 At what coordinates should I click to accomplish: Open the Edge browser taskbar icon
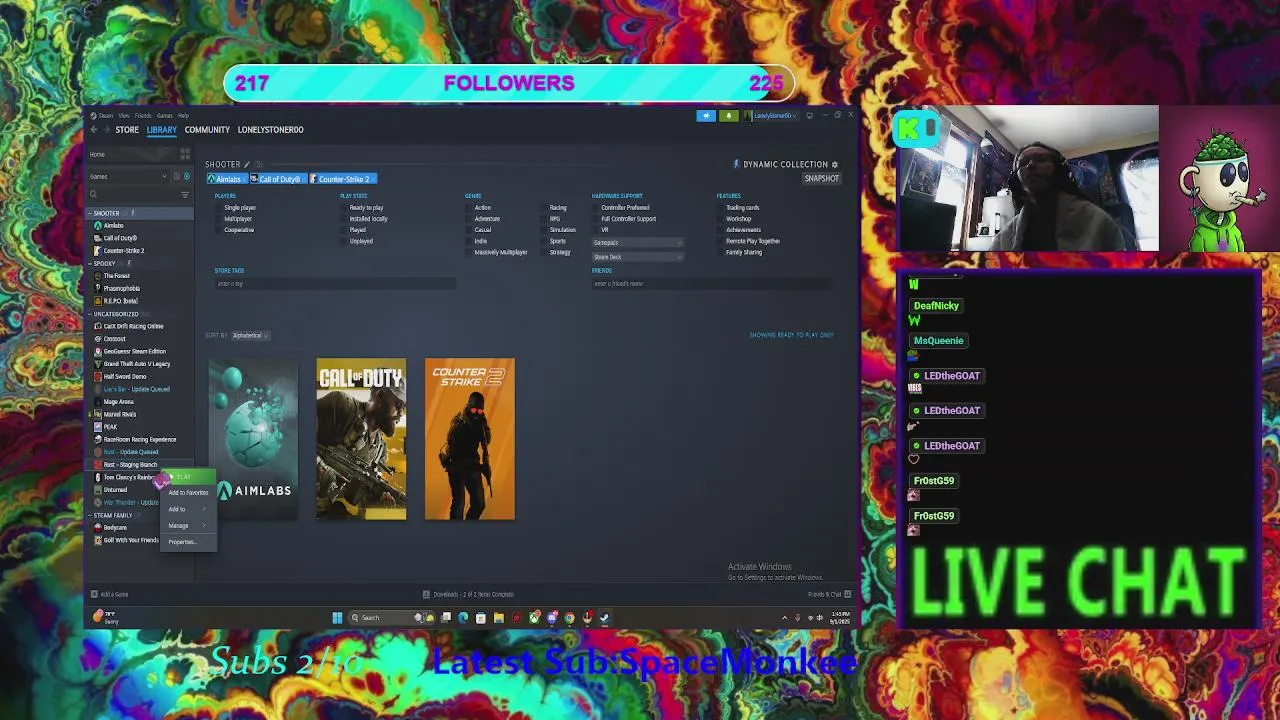(463, 618)
